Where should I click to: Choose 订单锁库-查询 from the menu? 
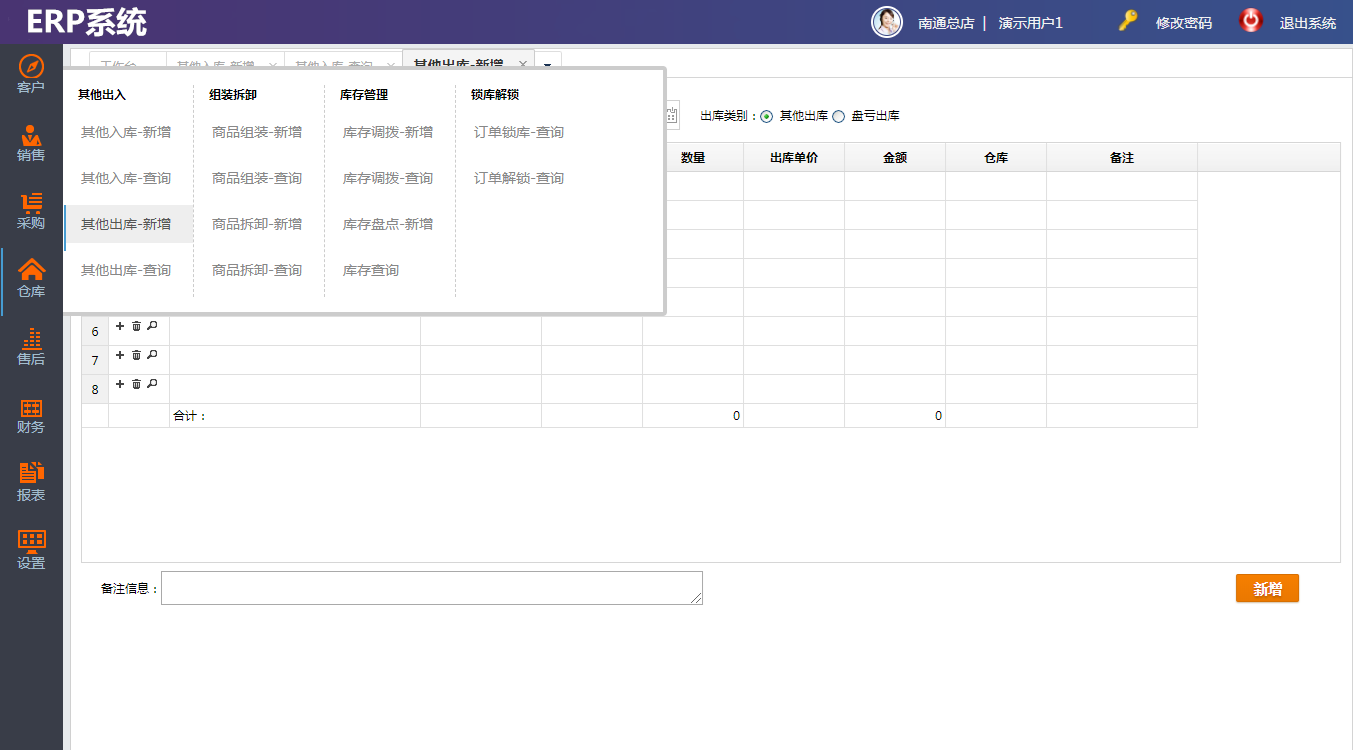[x=519, y=132]
